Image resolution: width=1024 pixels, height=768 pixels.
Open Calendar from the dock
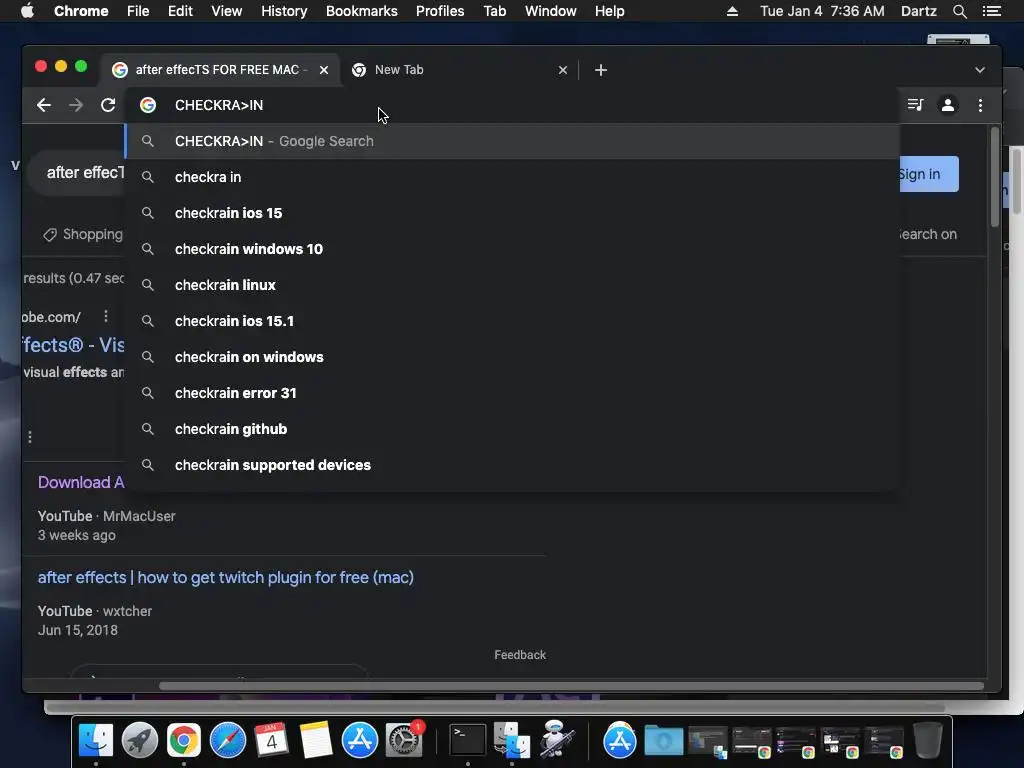tap(272, 741)
